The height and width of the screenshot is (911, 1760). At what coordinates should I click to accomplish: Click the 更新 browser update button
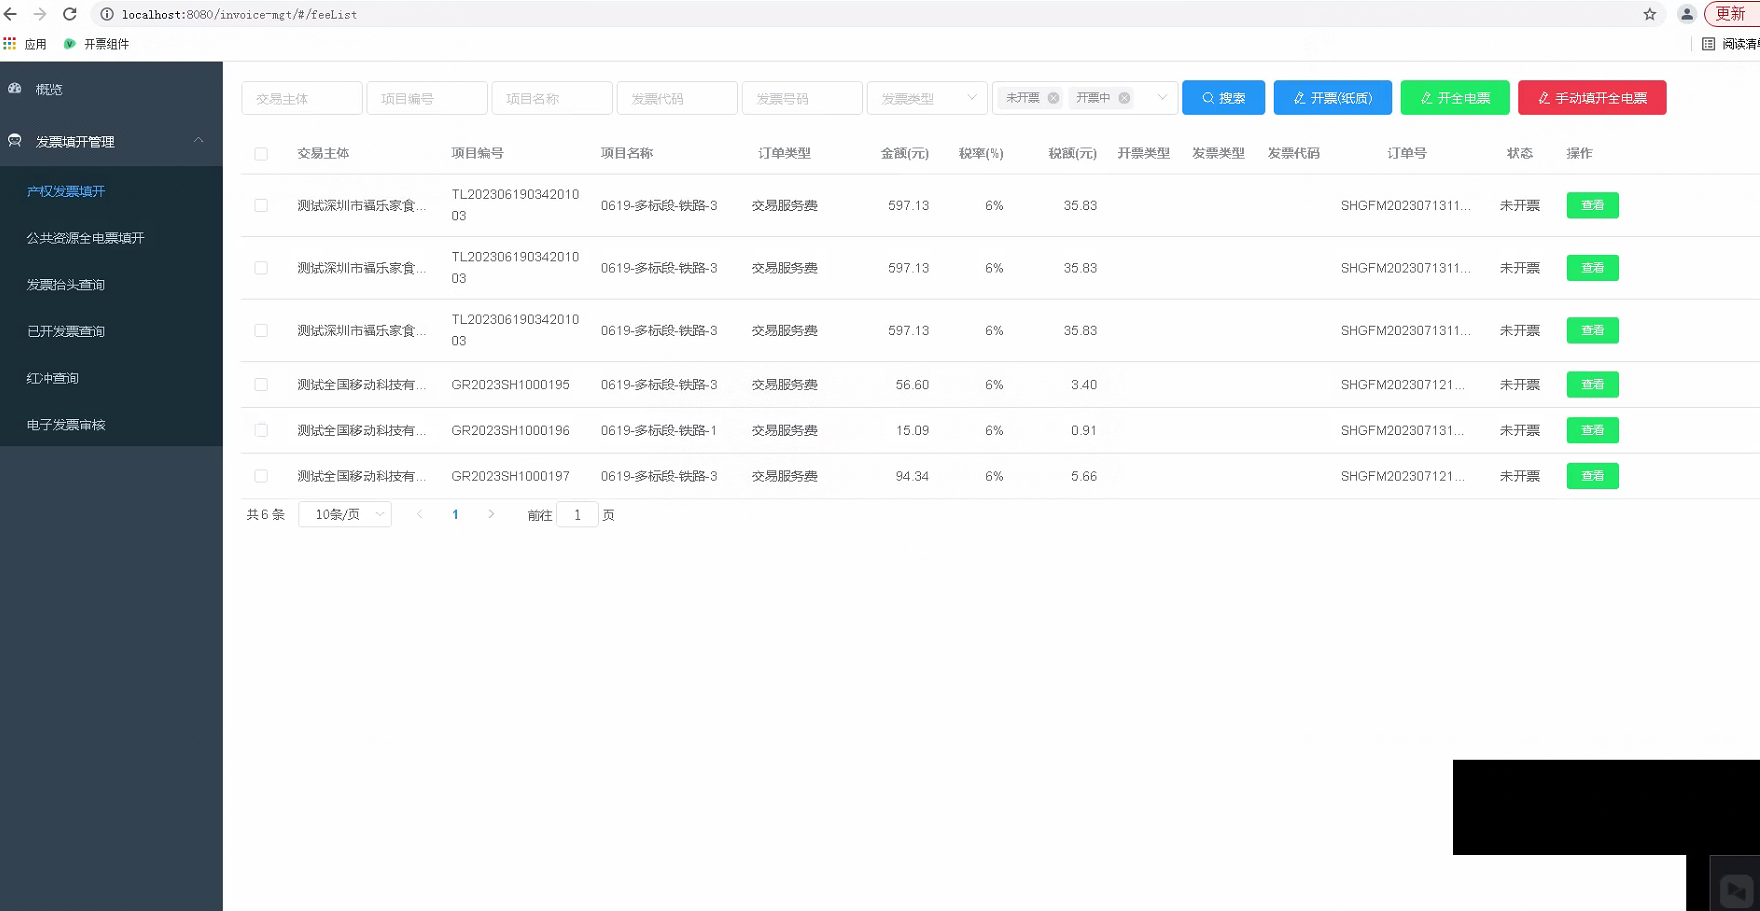click(x=1731, y=14)
